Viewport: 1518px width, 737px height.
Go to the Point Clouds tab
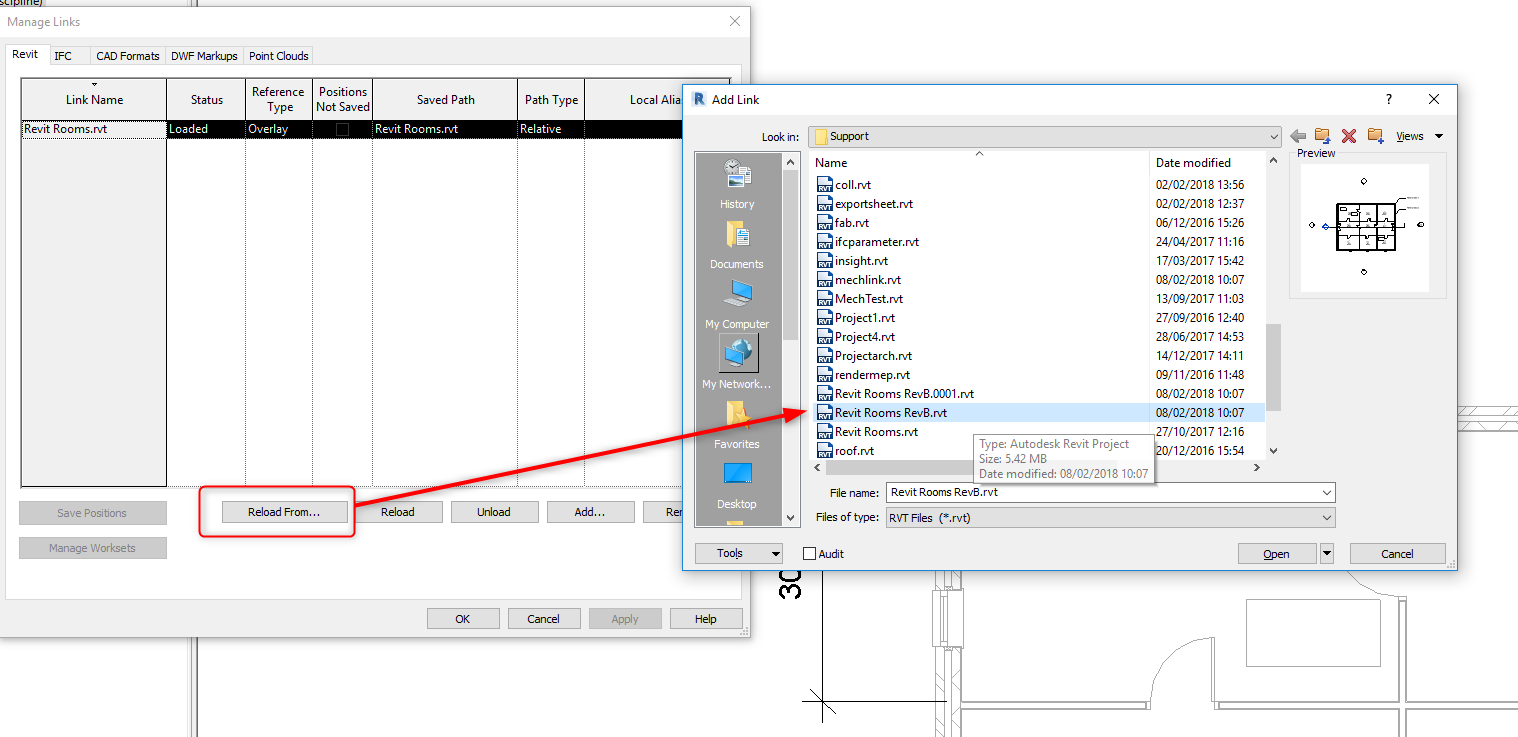(x=279, y=56)
